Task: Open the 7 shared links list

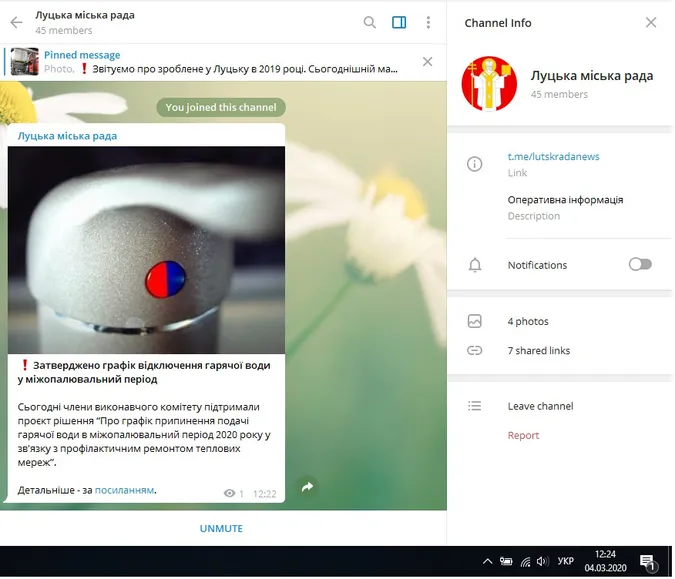Action: [x=538, y=350]
